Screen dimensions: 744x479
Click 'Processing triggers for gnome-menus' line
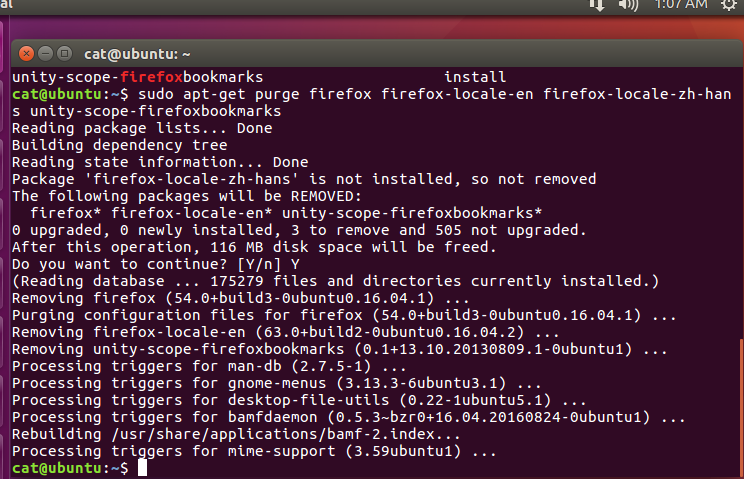pyautogui.click(x=277, y=383)
